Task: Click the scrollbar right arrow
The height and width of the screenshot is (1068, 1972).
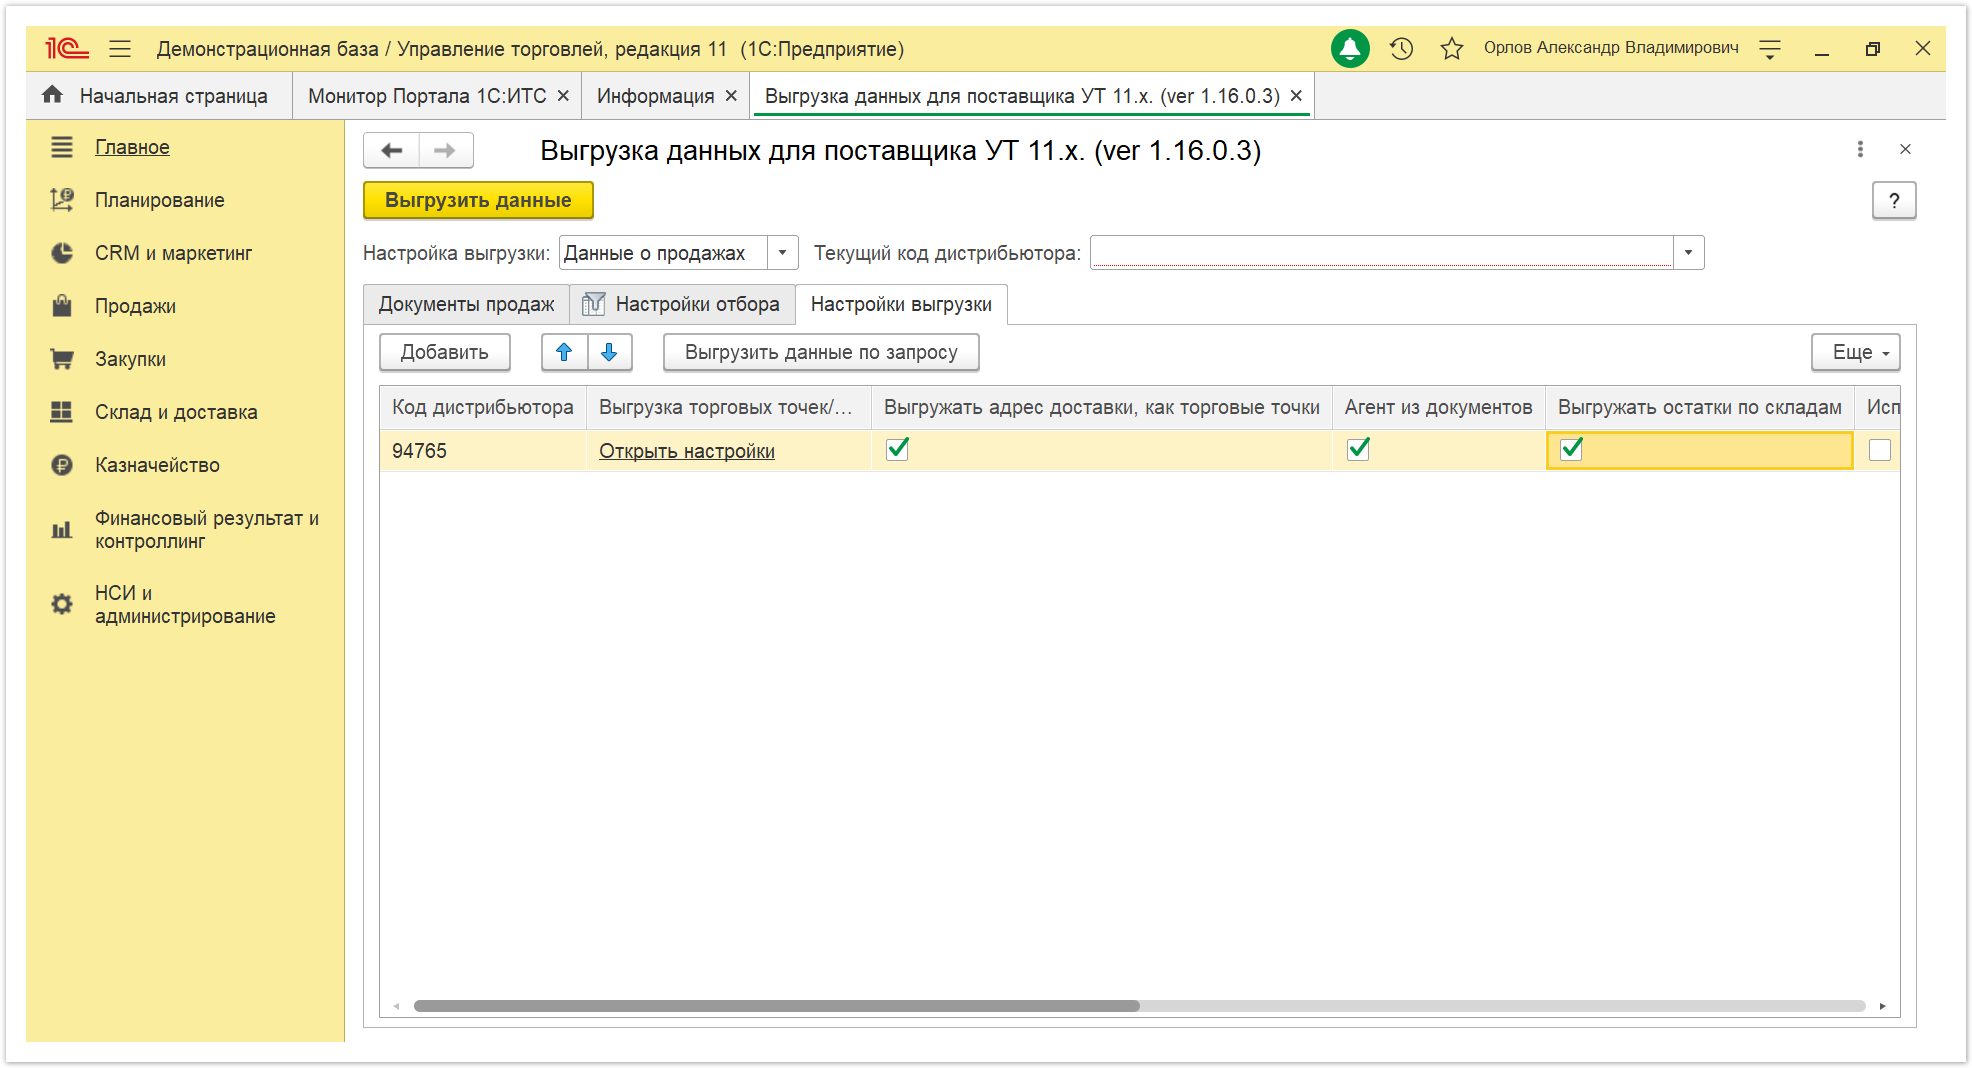Action: point(1882,1006)
